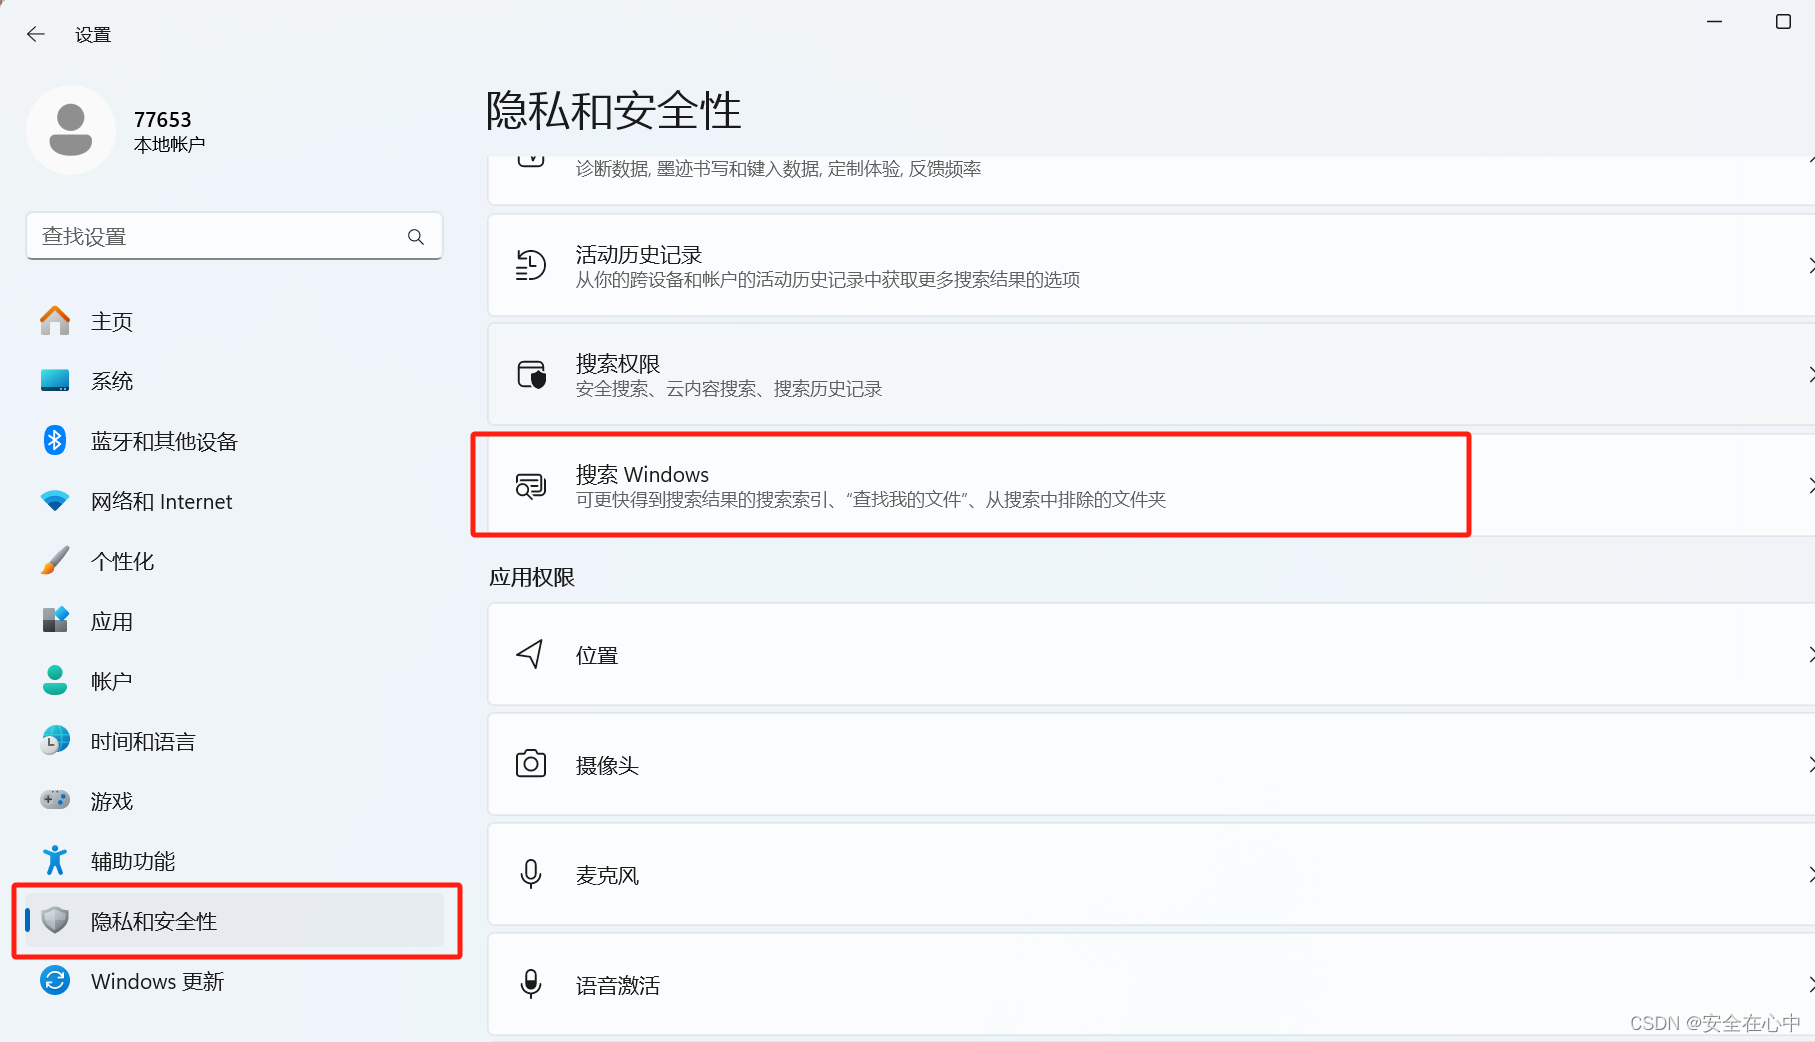Click the 应用 apps icon
The height and width of the screenshot is (1042, 1815).
[x=55, y=620]
